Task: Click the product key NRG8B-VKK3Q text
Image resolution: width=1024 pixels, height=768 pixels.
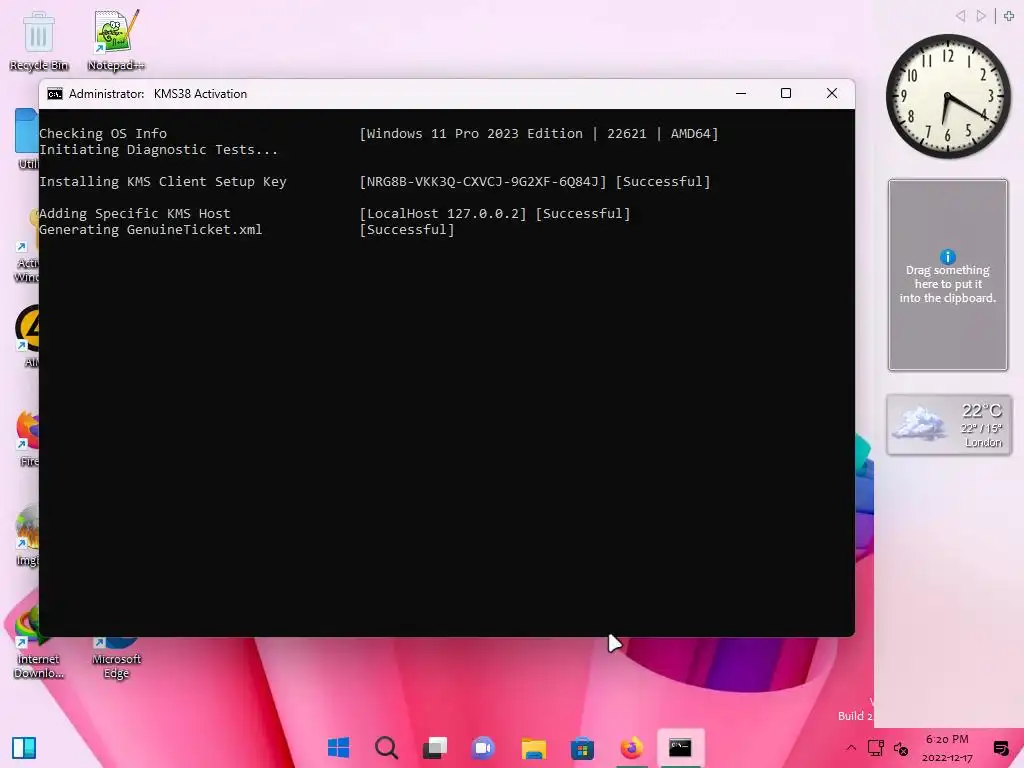Action: 483,182
